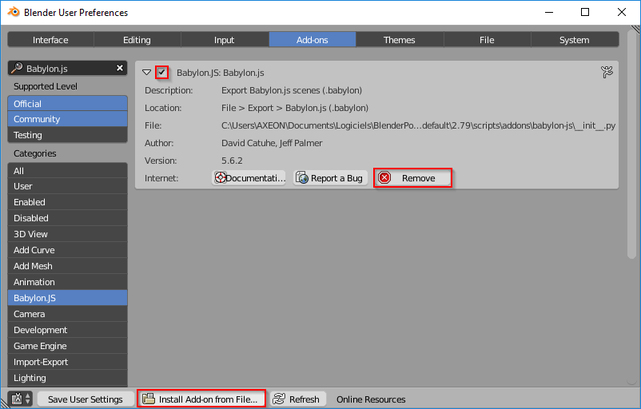
Task: Open Online Resources link
Action: coord(371,399)
